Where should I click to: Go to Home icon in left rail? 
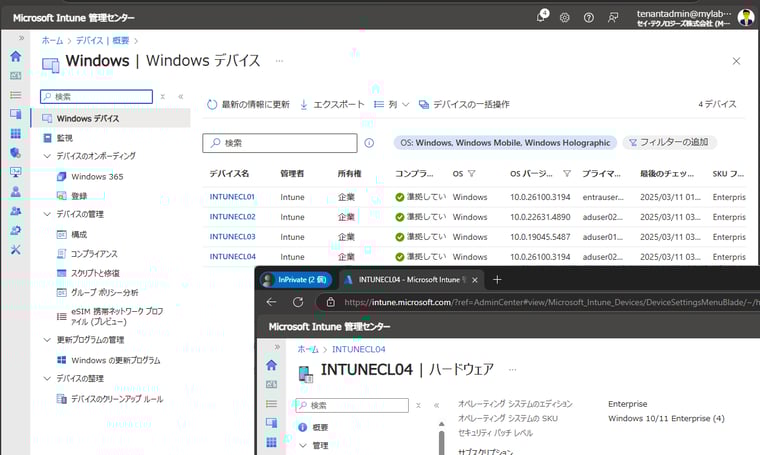[x=16, y=56]
